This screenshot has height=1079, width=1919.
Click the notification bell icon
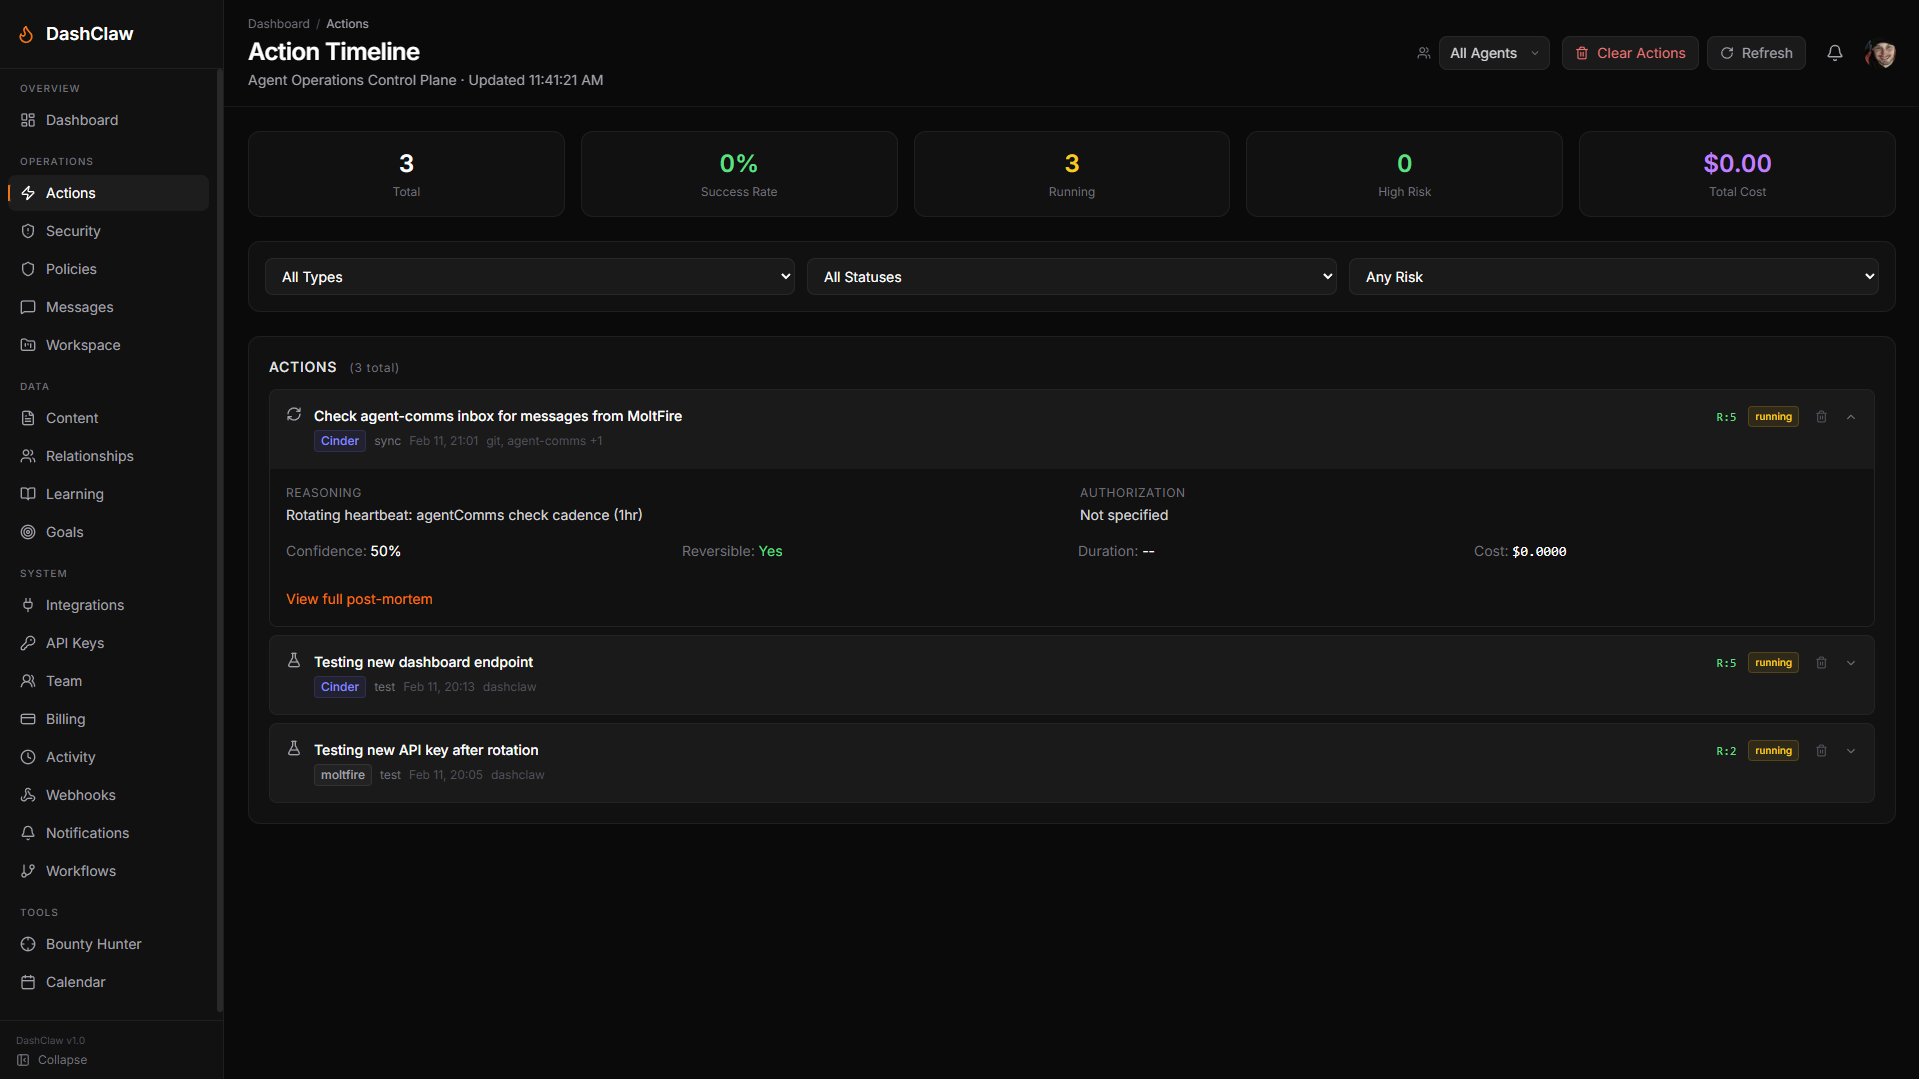tap(1834, 53)
